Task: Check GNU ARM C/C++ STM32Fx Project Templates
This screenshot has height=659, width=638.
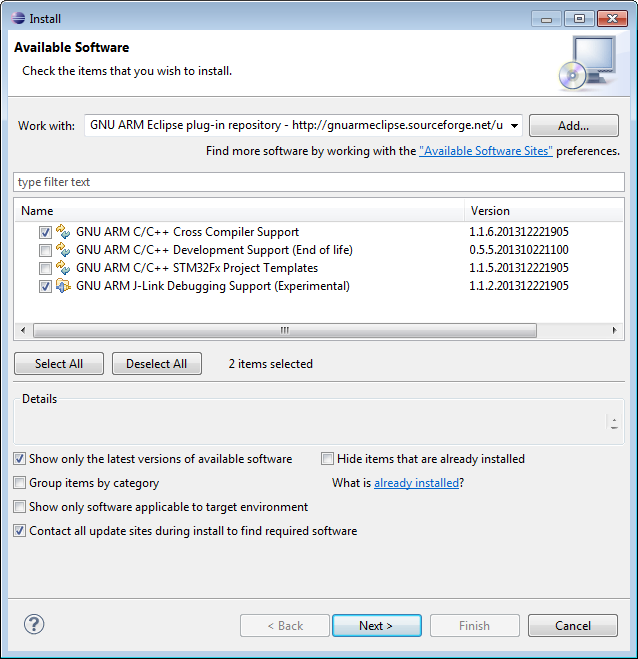Action: [45, 268]
